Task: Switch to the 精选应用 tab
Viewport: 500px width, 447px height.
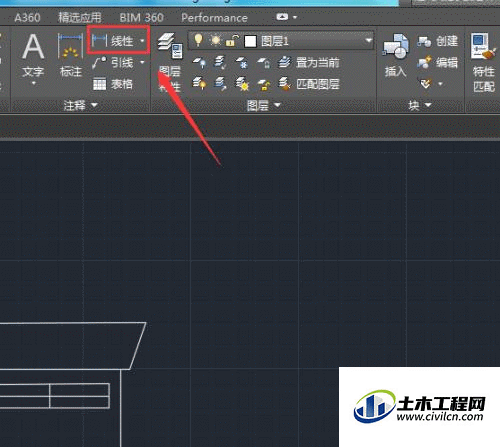Action: click(x=80, y=17)
